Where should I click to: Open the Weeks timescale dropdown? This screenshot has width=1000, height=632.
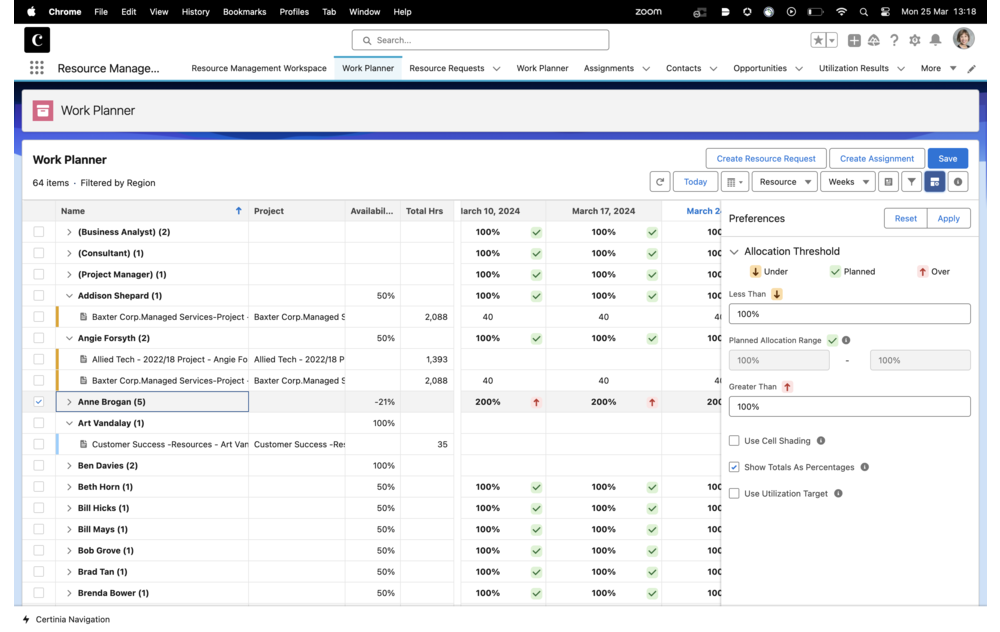point(847,181)
